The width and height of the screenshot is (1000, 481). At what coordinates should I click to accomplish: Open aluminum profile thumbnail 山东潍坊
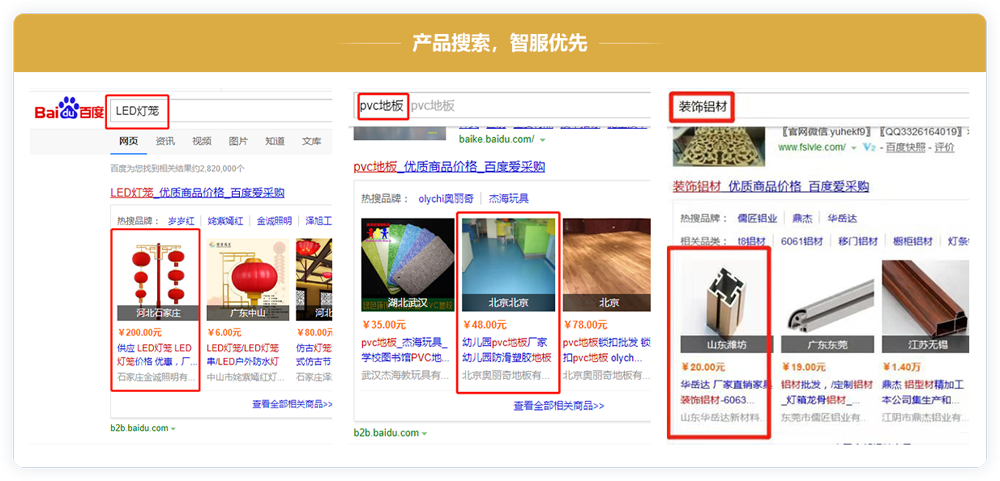pos(726,307)
